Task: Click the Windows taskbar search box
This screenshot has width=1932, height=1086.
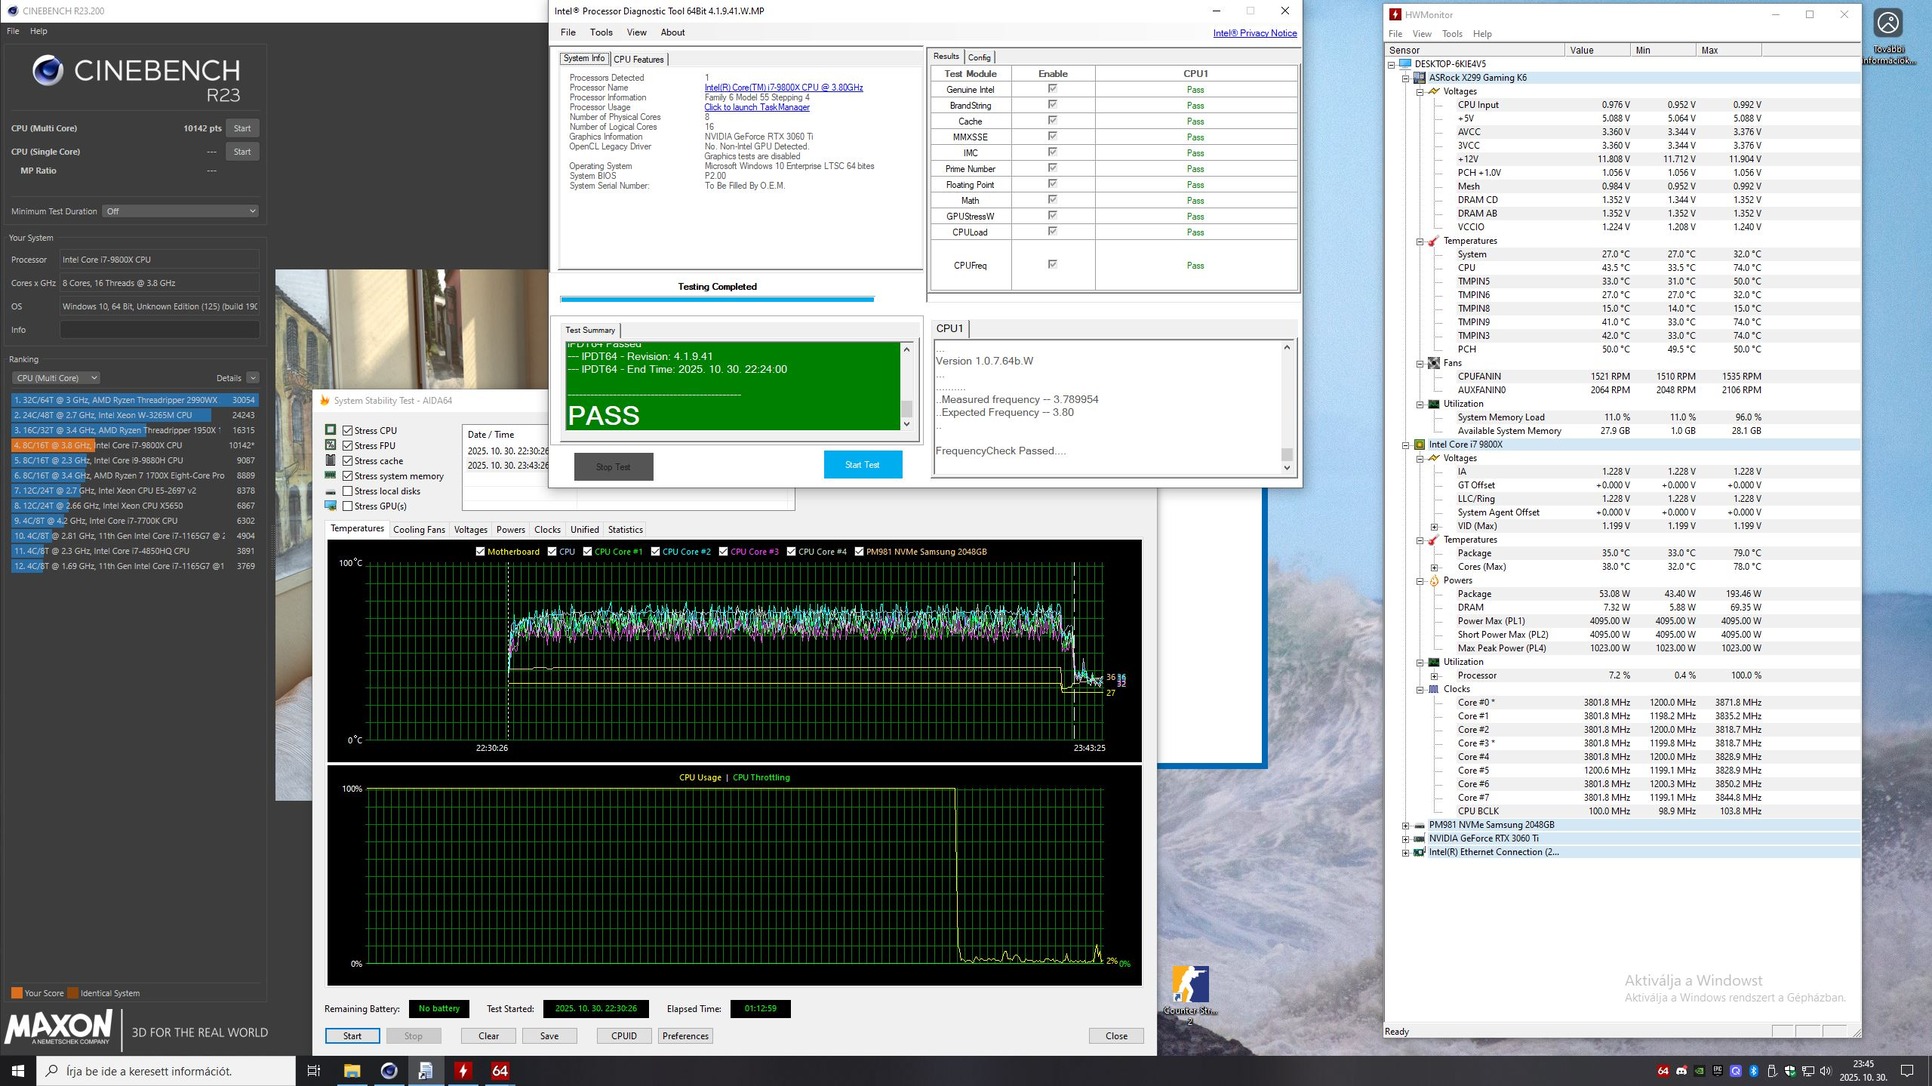Action: coord(167,1070)
